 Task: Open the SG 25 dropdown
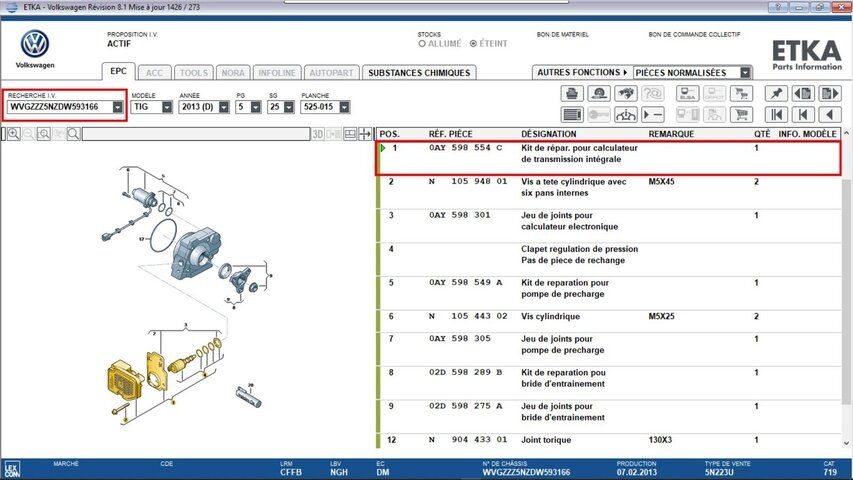(x=288, y=107)
